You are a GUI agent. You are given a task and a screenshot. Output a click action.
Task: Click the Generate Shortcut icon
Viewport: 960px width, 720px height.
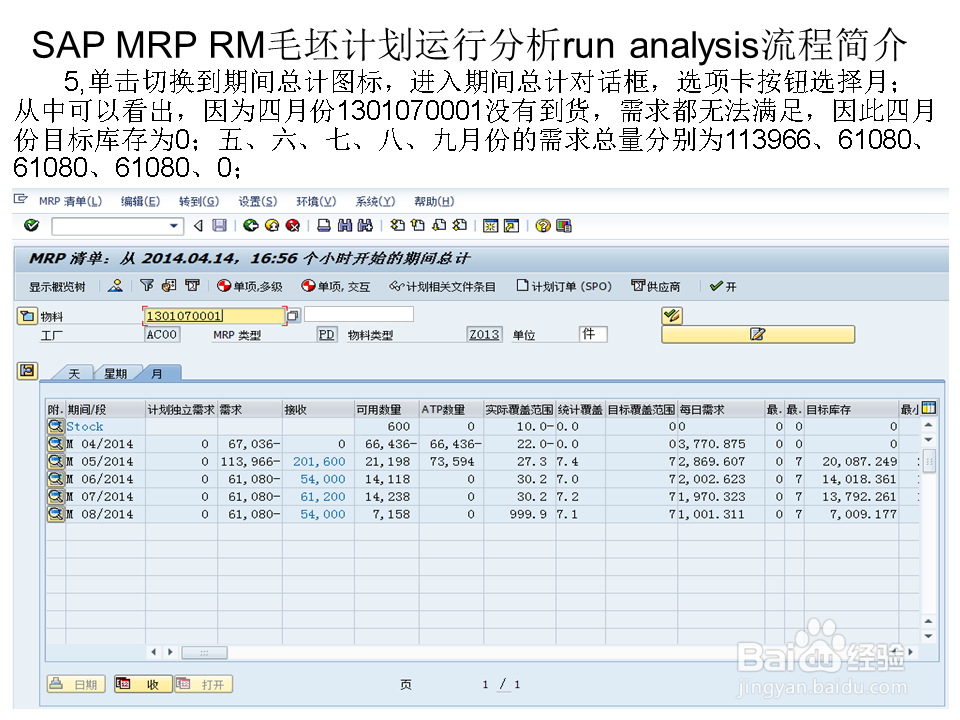click(x=511, y=226)
